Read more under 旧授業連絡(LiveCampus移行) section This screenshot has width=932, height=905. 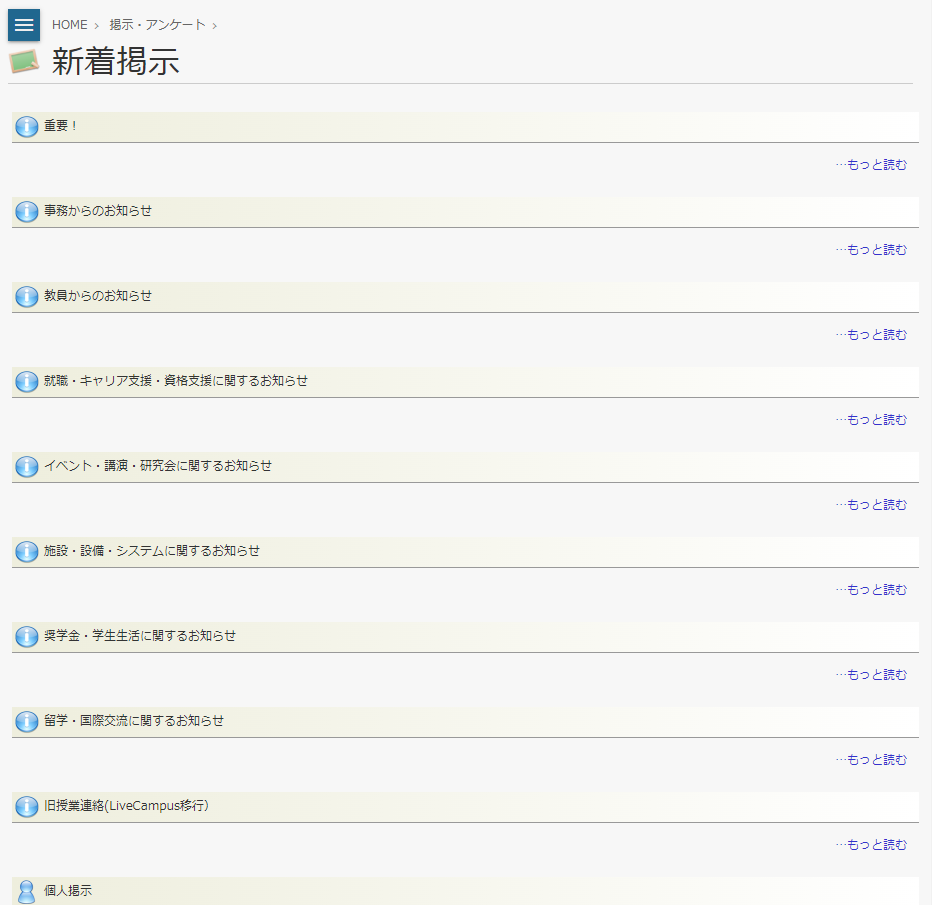[x=871, y=844]
